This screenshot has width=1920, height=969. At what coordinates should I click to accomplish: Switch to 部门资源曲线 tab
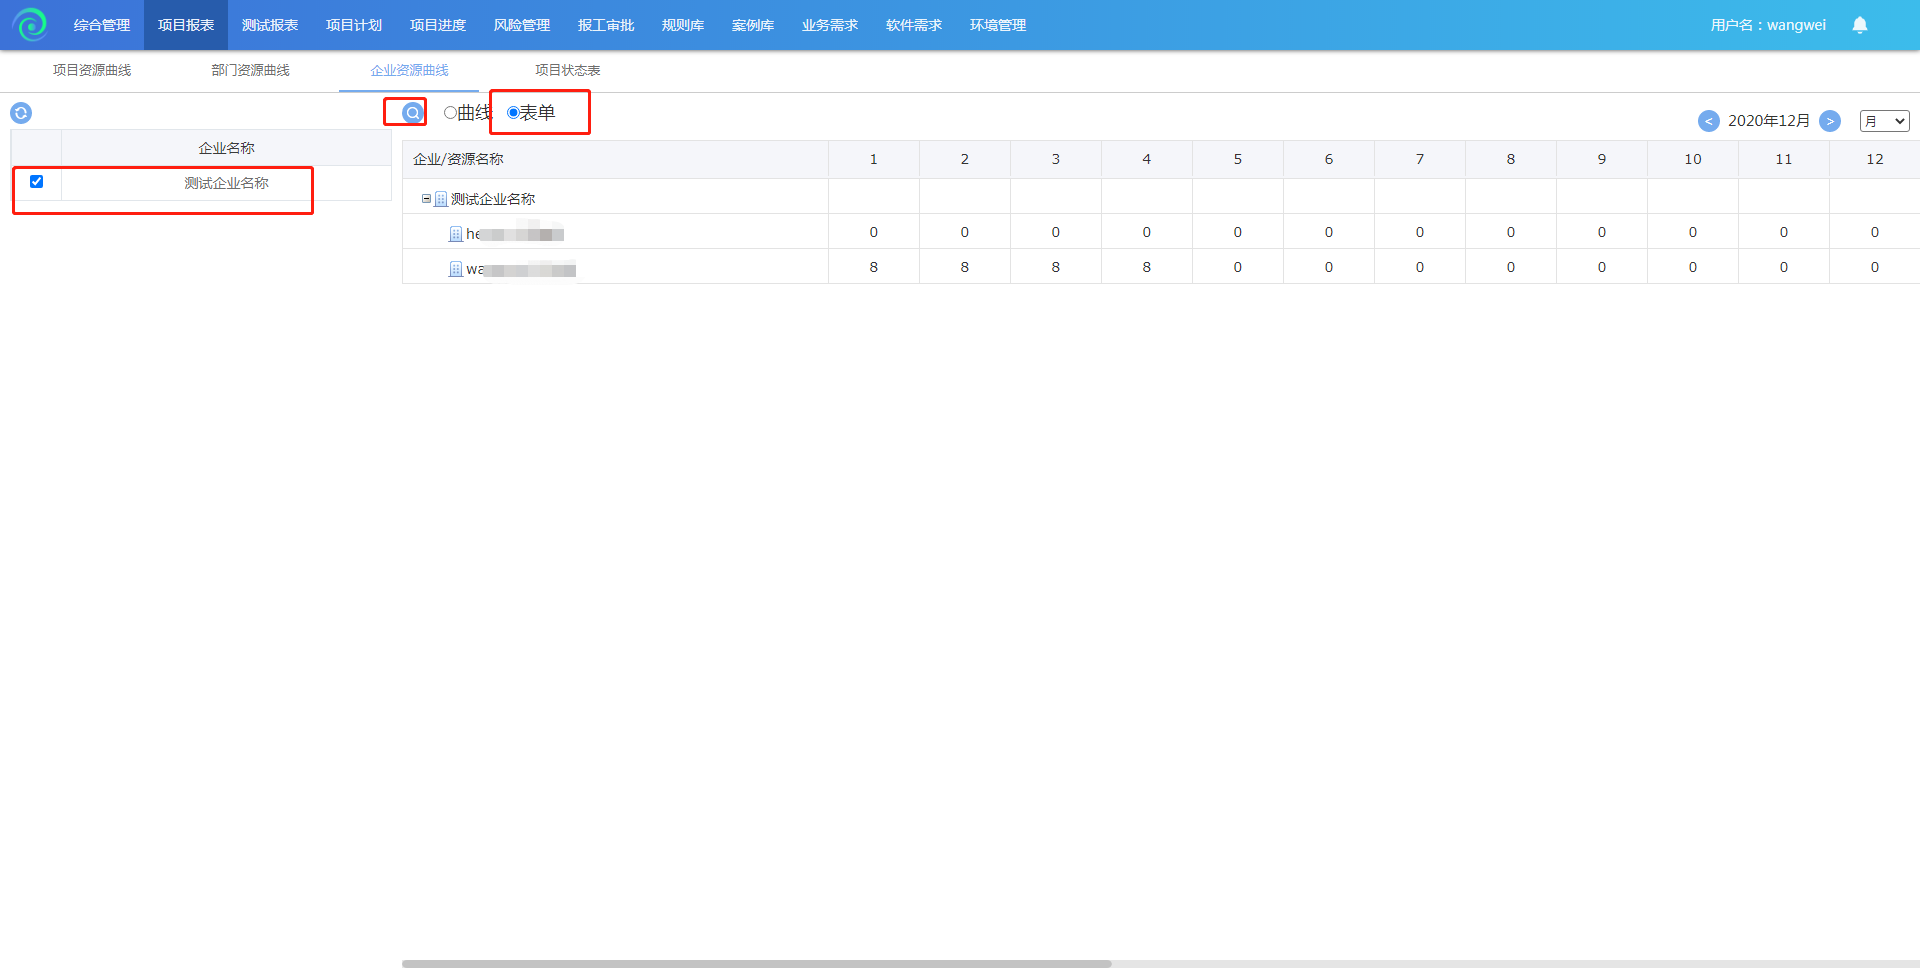pos(250,70)
